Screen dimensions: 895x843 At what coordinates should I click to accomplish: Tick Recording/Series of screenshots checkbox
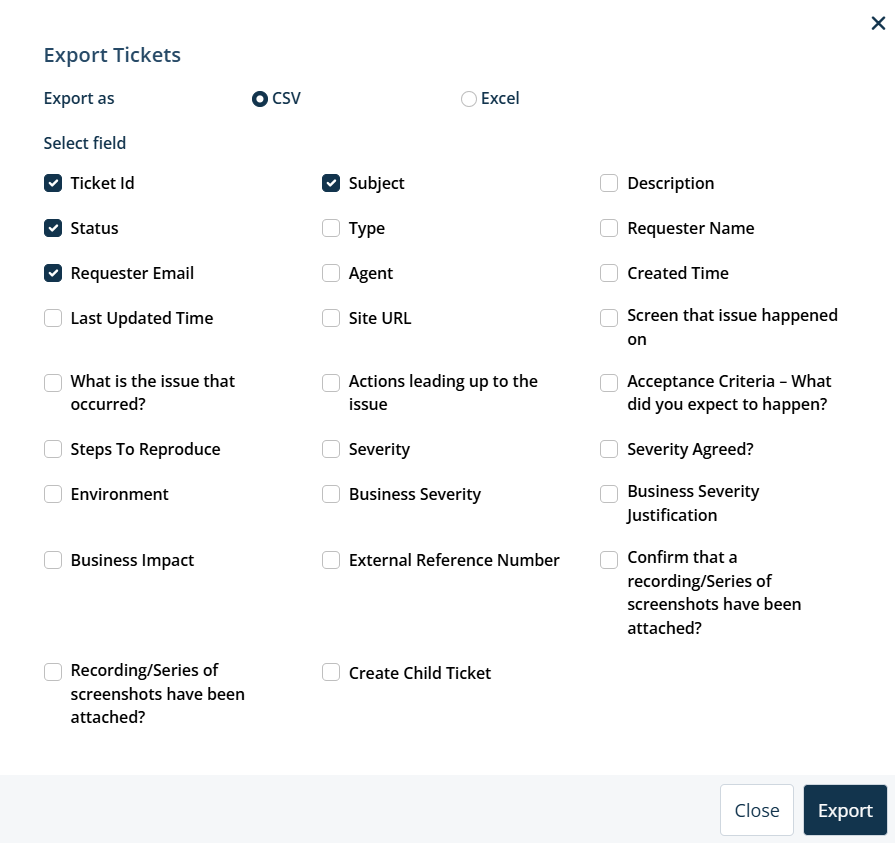[53, 672]
